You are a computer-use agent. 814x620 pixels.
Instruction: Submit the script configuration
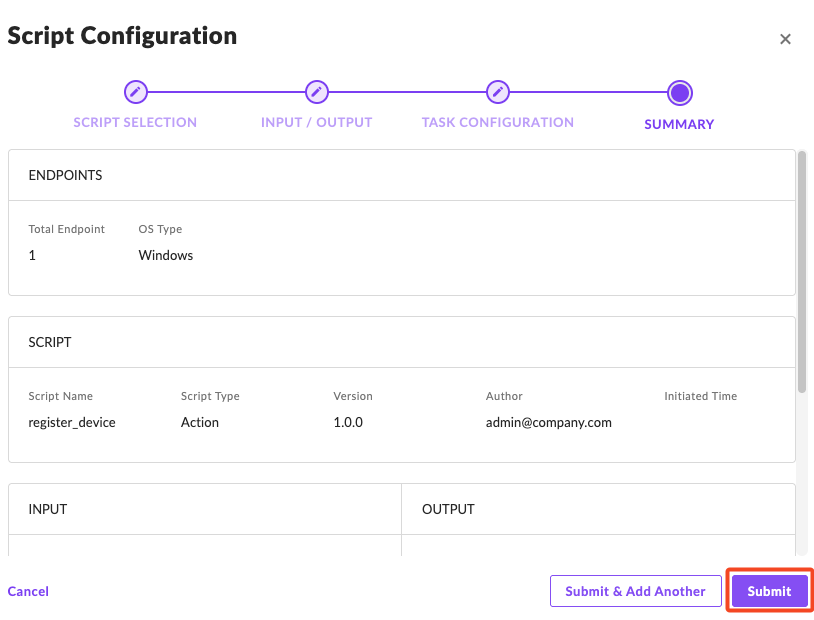(x=769, y=591)
